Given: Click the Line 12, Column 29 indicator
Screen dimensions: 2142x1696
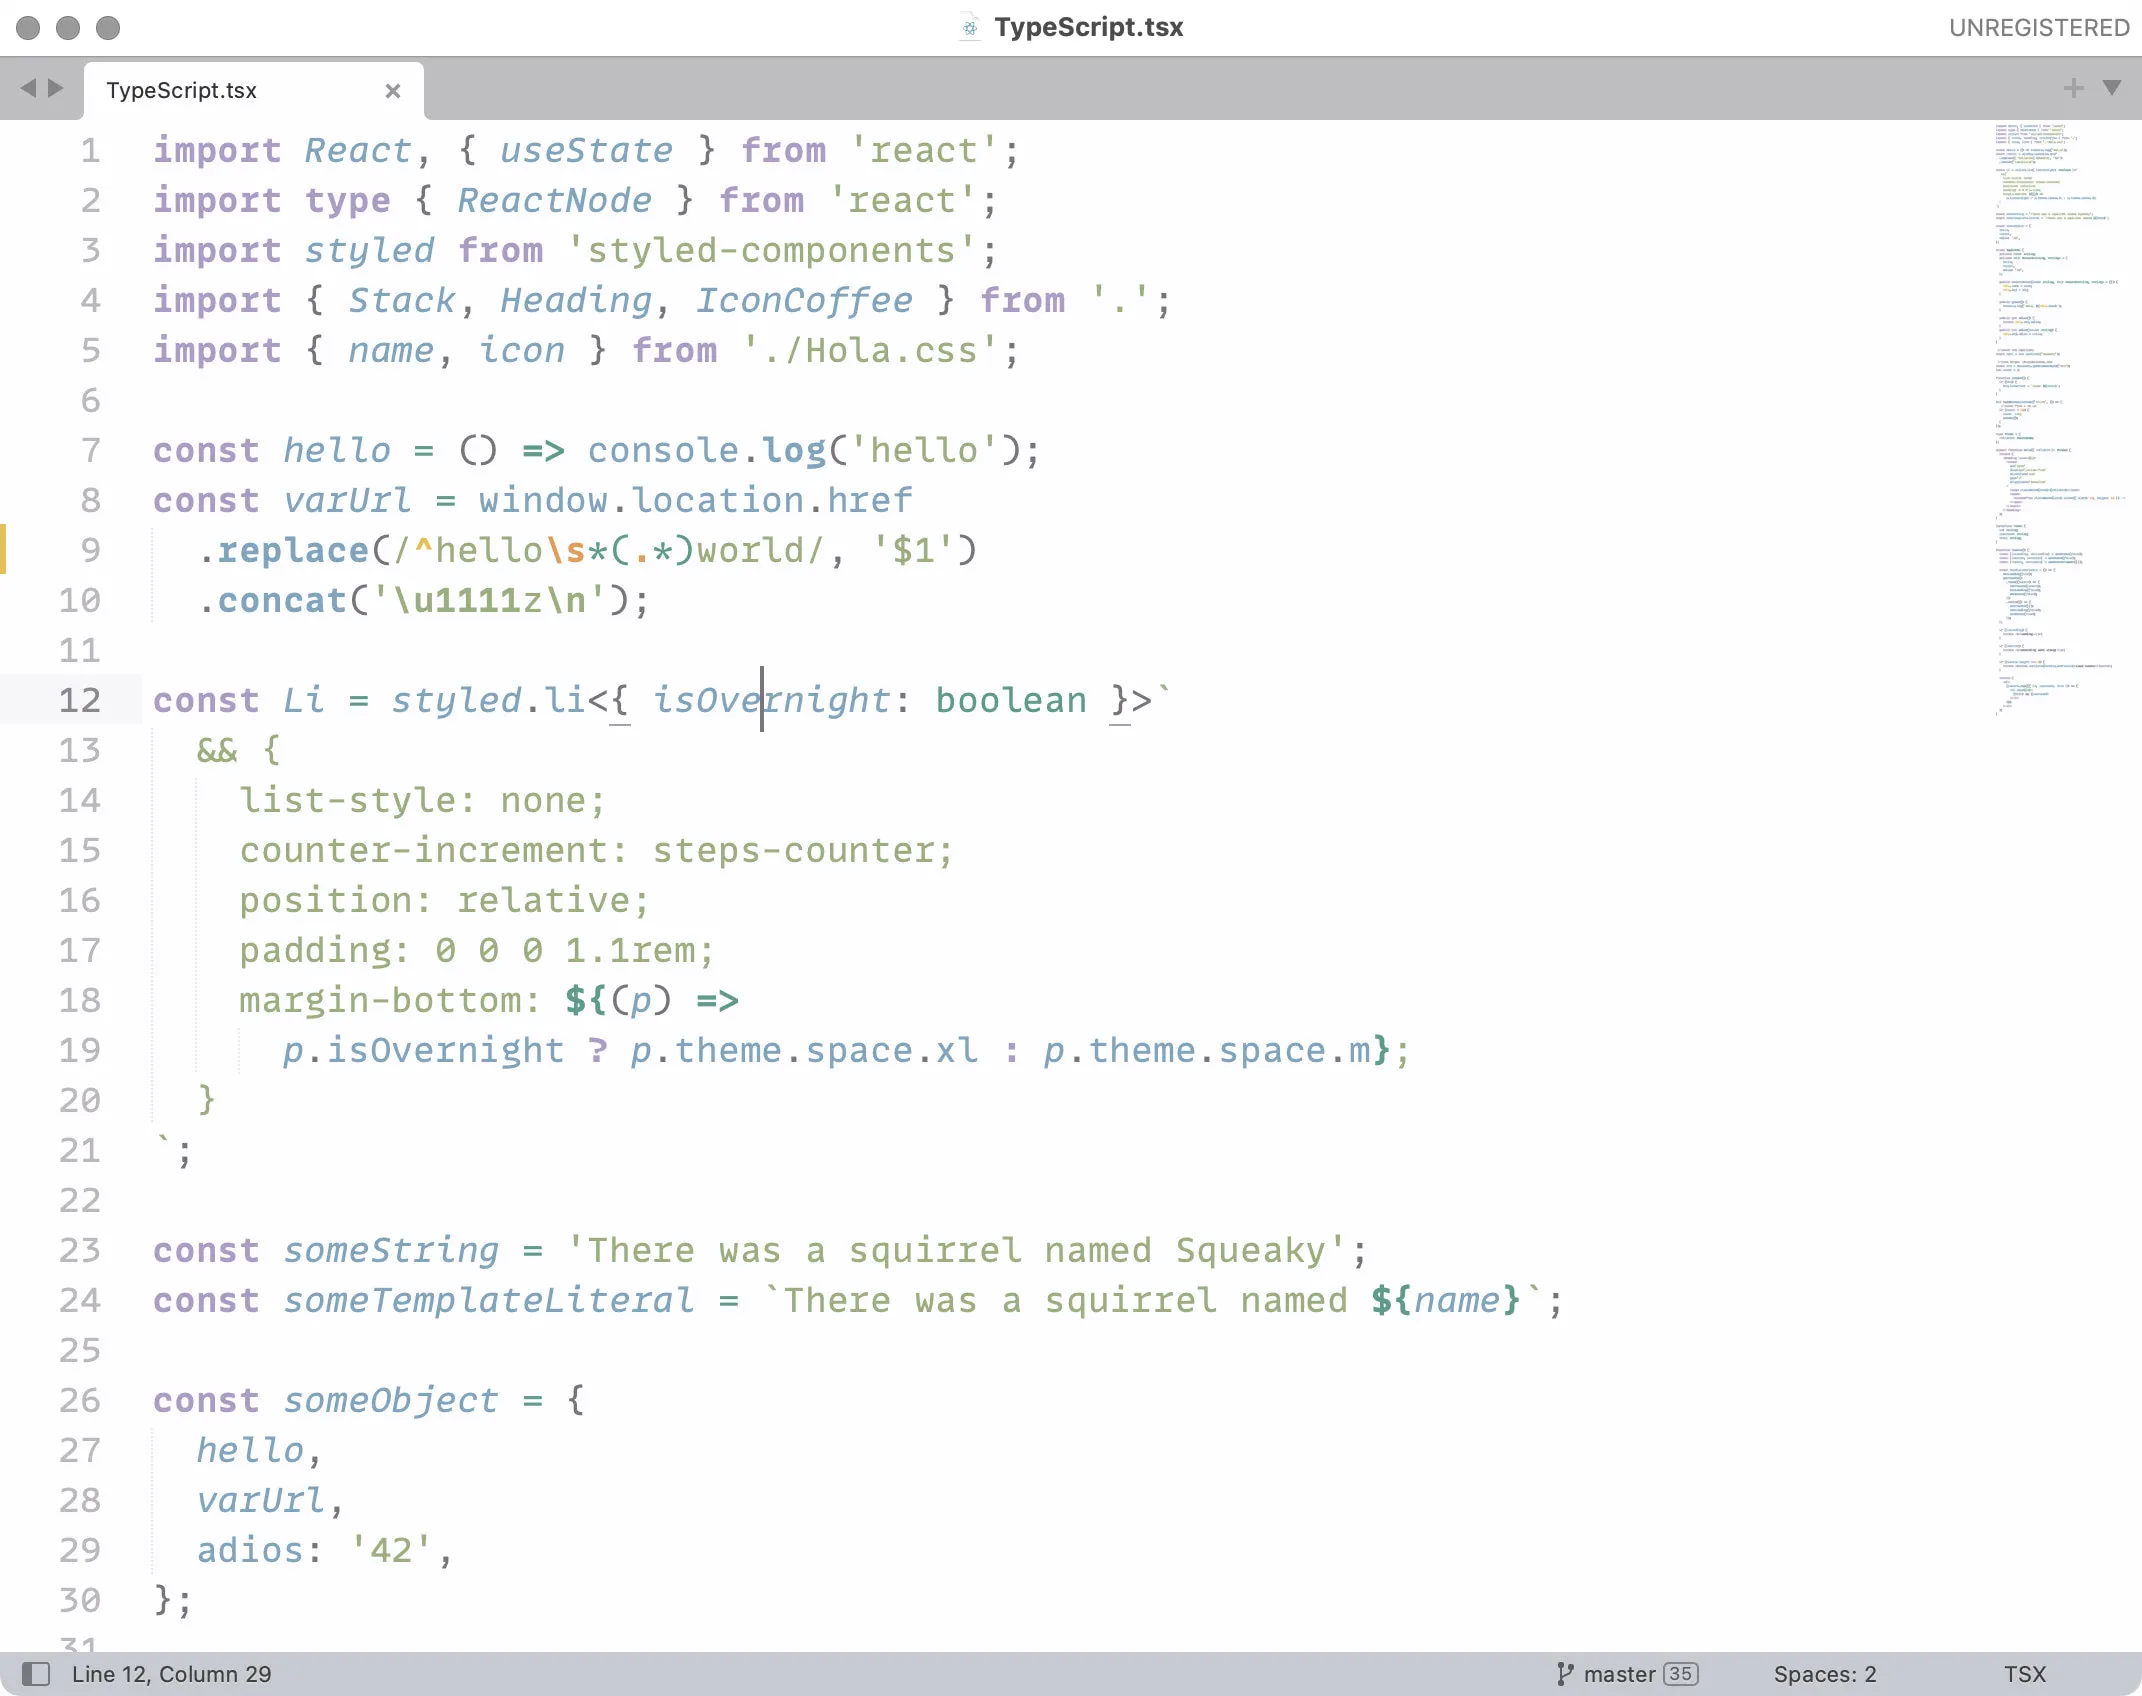Looking at the screenshot, I should 172,1673.
